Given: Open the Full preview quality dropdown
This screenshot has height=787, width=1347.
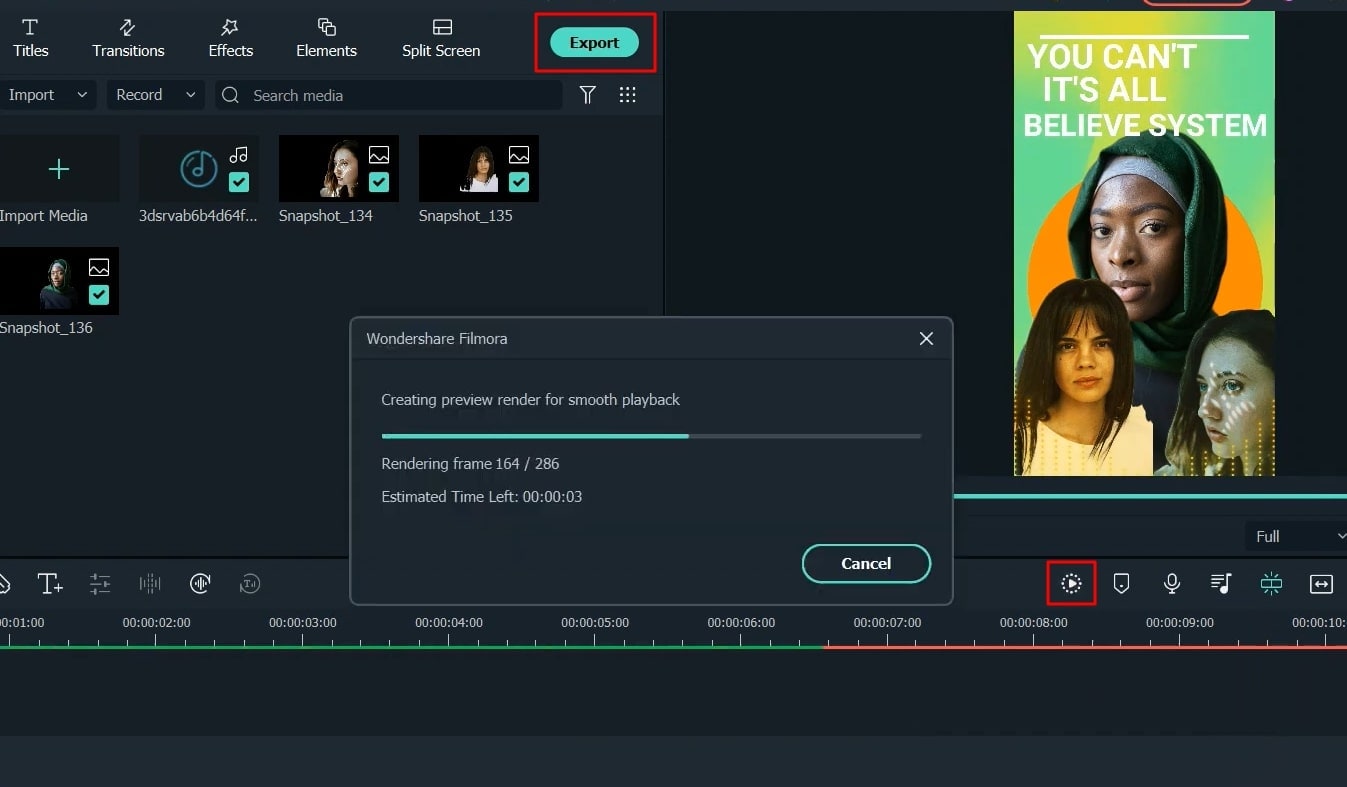Looking at the screenshot, I should tap(1297, 536).
